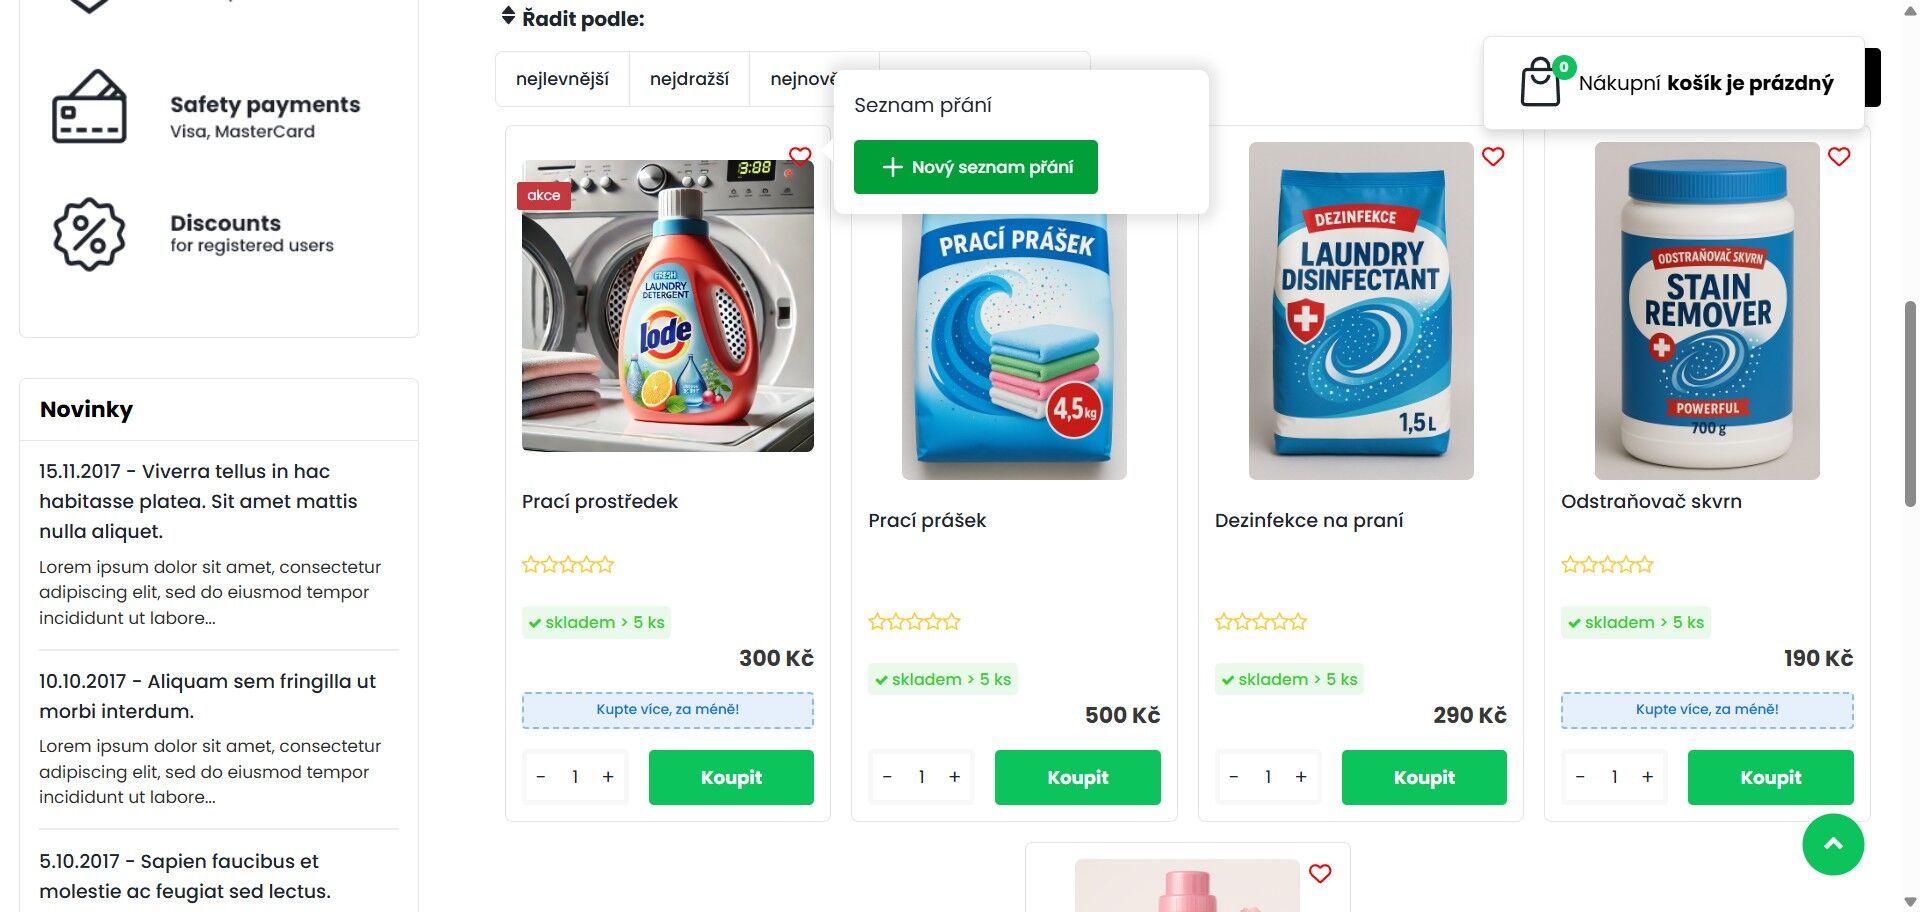The height and width of the screenshot is (912, 1920).
Task: Decrease quantity for Prací prášek
Action: click(887, 777)
